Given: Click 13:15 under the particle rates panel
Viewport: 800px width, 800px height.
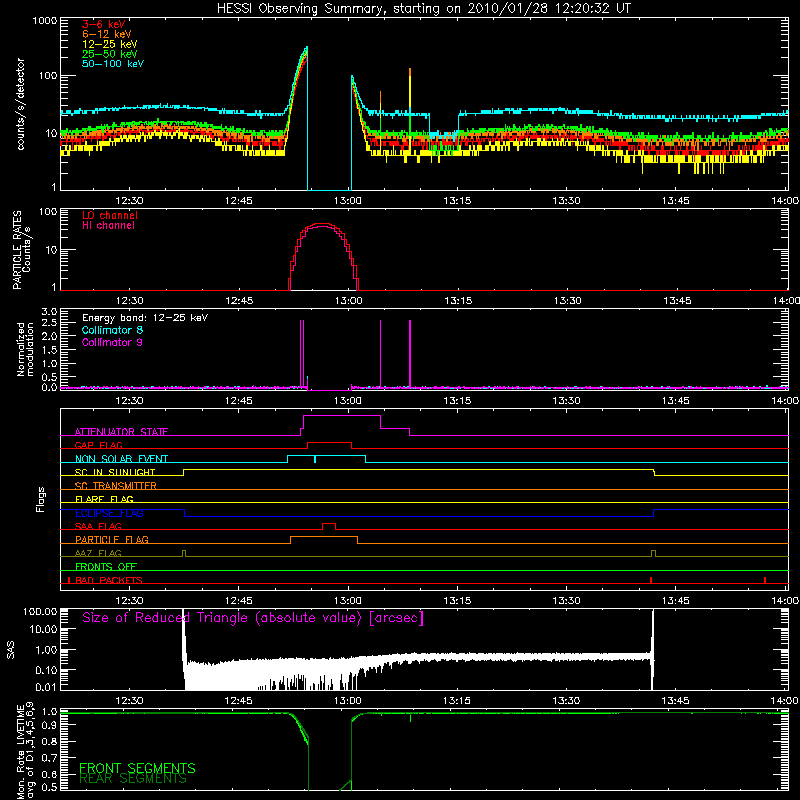Looking at the screenshot, I should [x=458, y=301].
